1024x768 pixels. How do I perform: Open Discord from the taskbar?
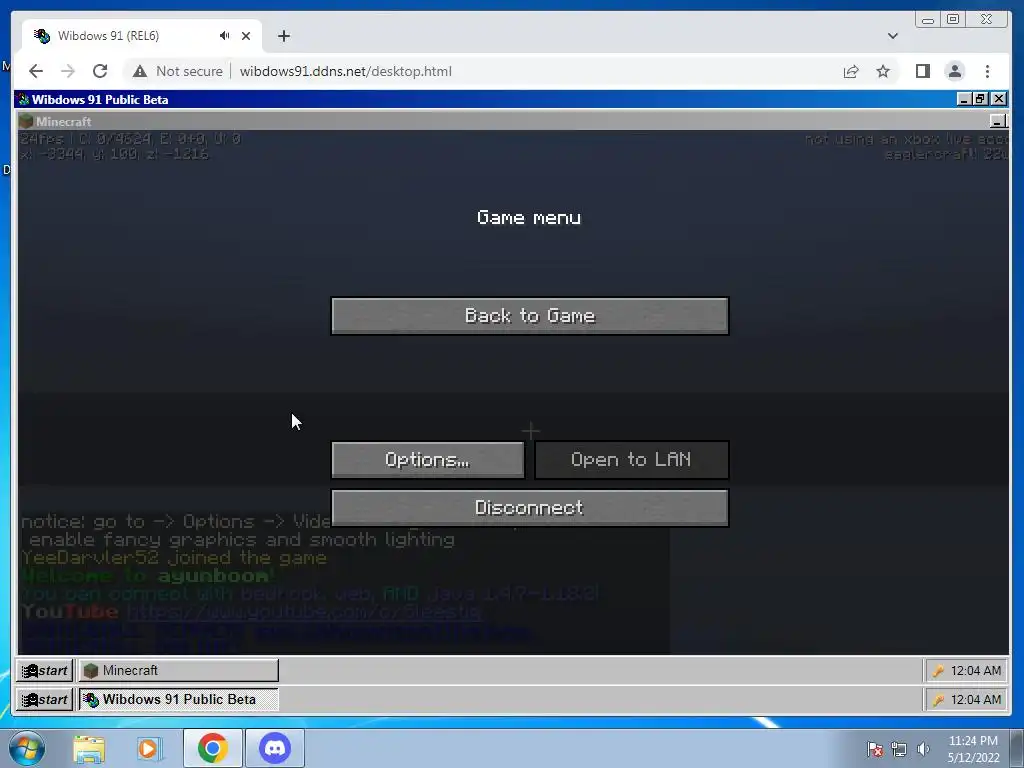(x=275, y=748)
